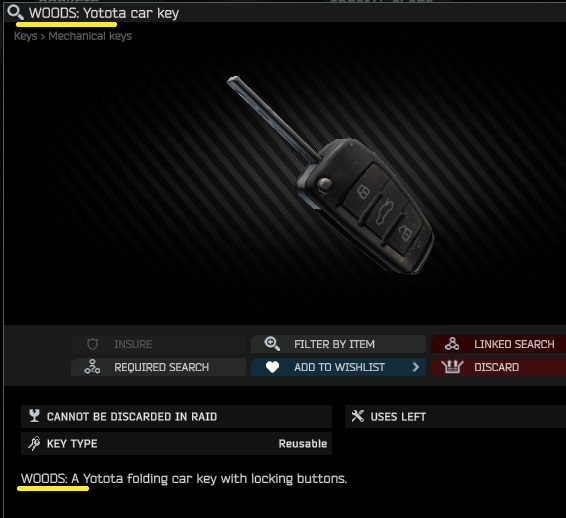Click the Cannot Be Discarded icon
Viewport: 566px width, 518px height.
(34, 416)
